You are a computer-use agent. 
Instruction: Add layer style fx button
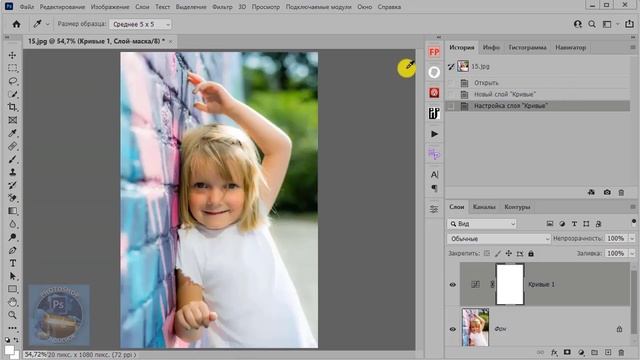point(554,352)
